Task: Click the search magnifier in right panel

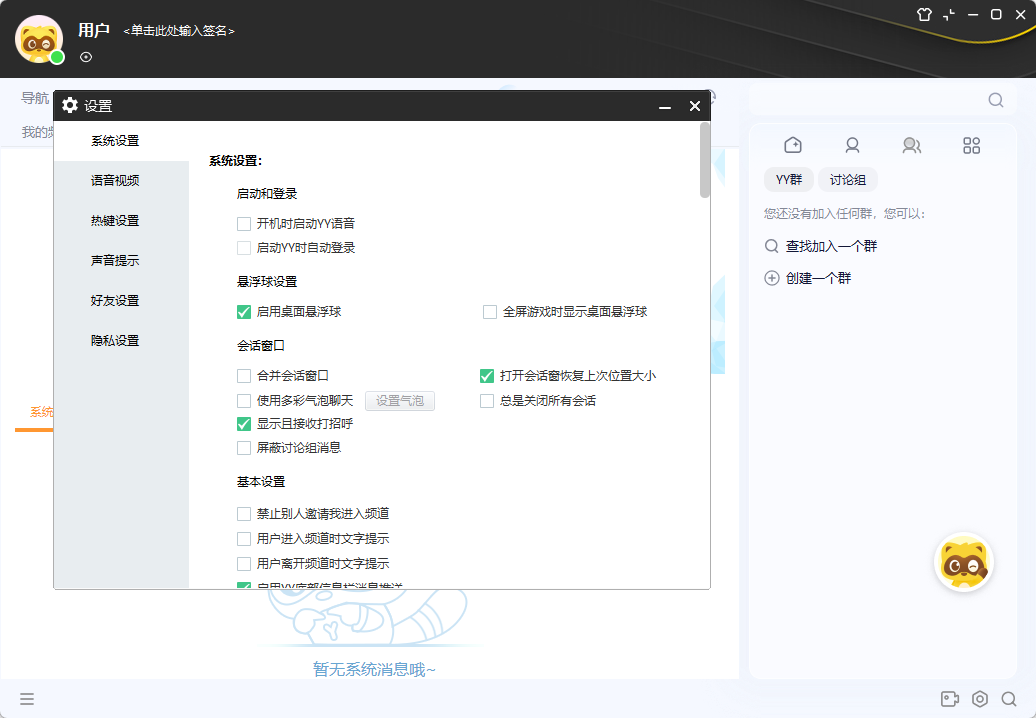Action: pos(996,100)
